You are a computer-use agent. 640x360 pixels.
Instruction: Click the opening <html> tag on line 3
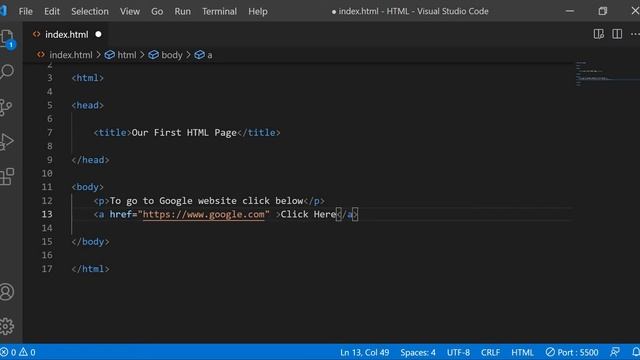[88, 78]
